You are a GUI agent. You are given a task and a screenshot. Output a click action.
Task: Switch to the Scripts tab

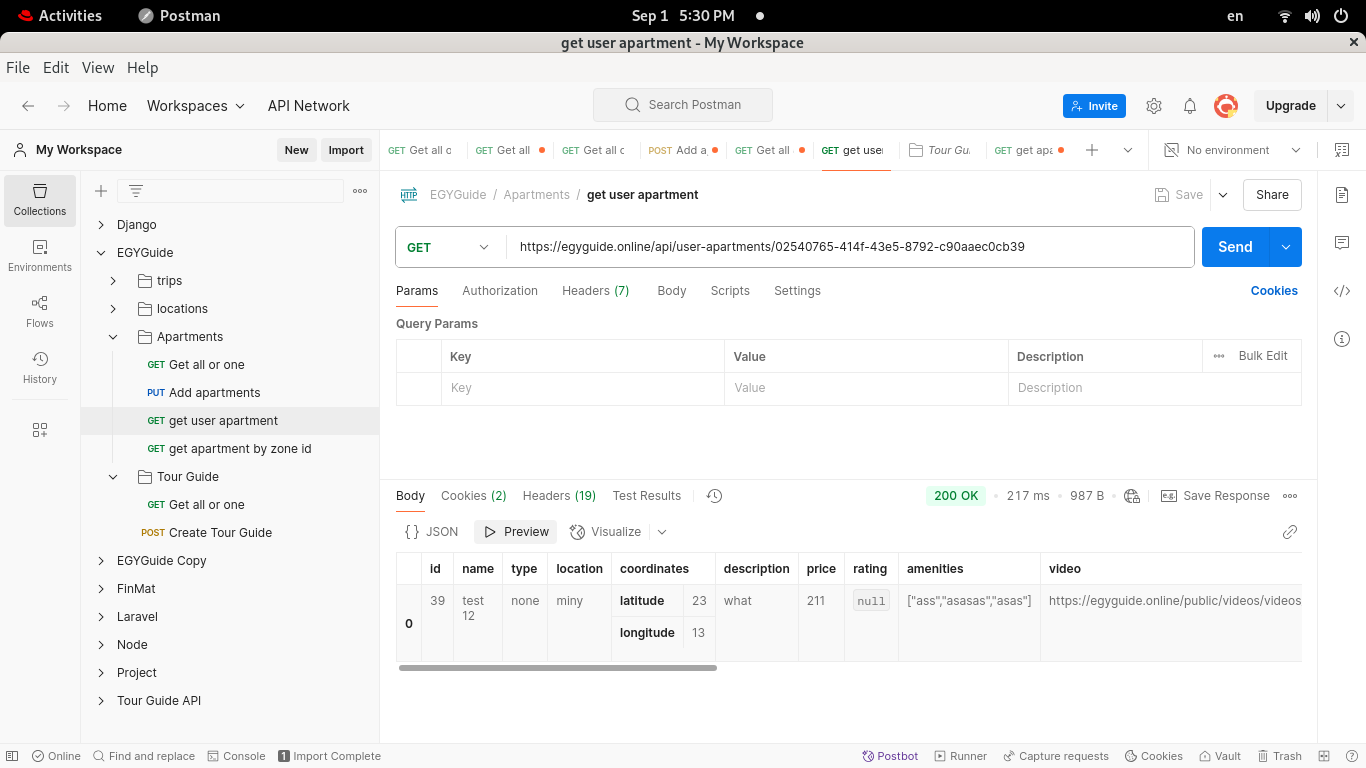click(x=730, y=291)
